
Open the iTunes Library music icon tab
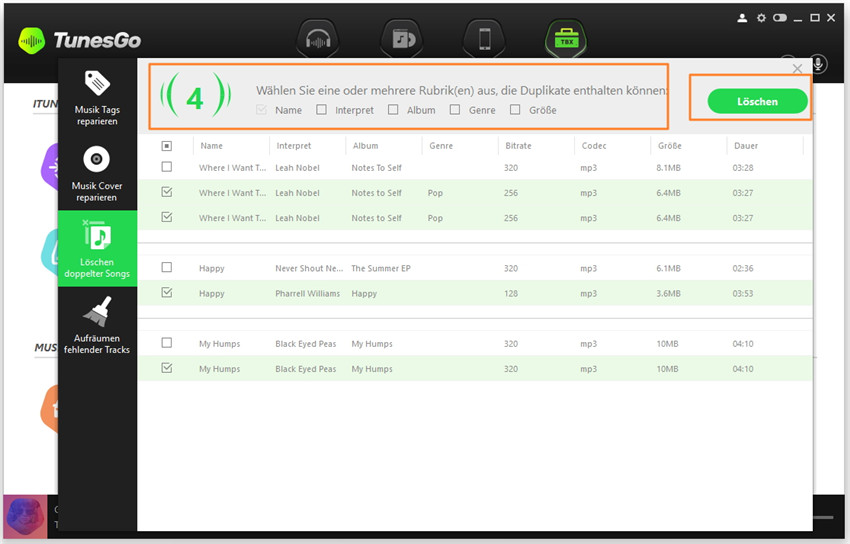[x=402, y=39]
